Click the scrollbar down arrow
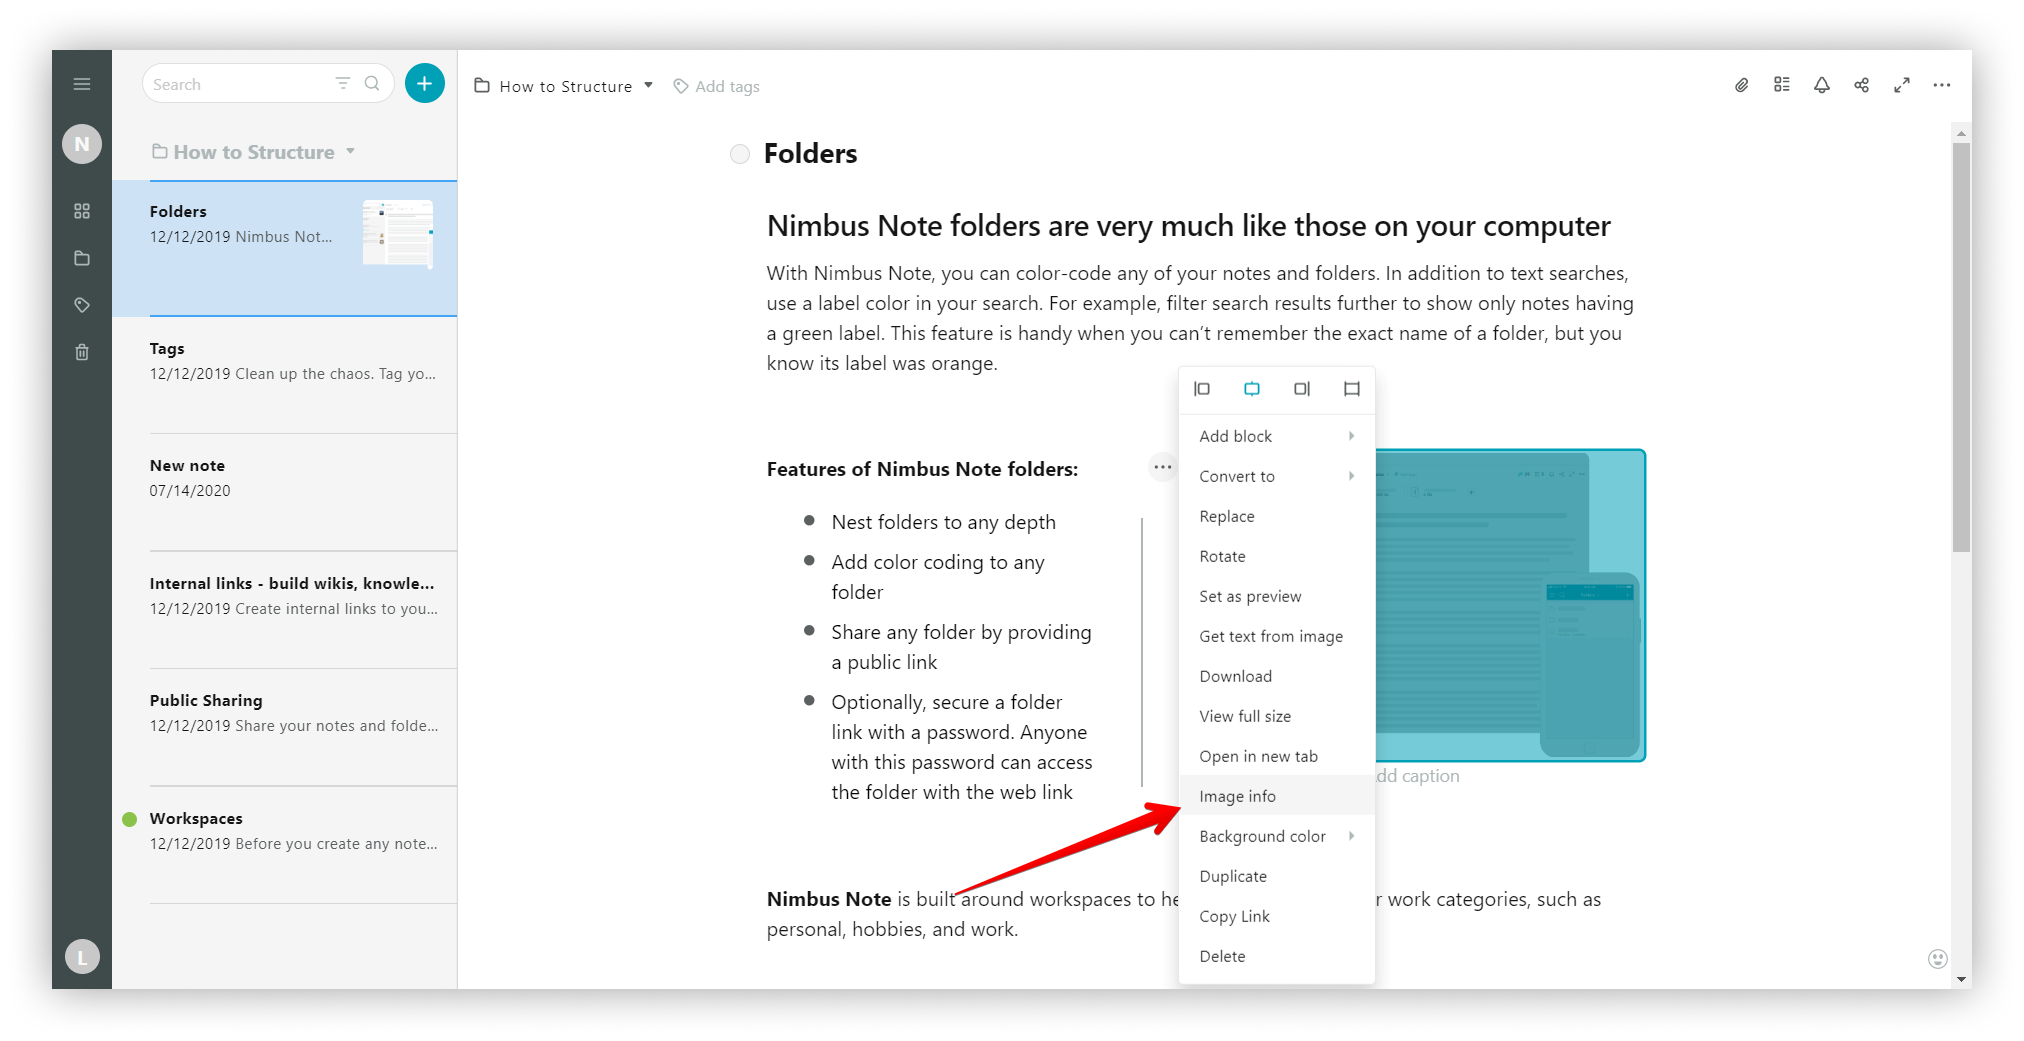 [1961, 979]
